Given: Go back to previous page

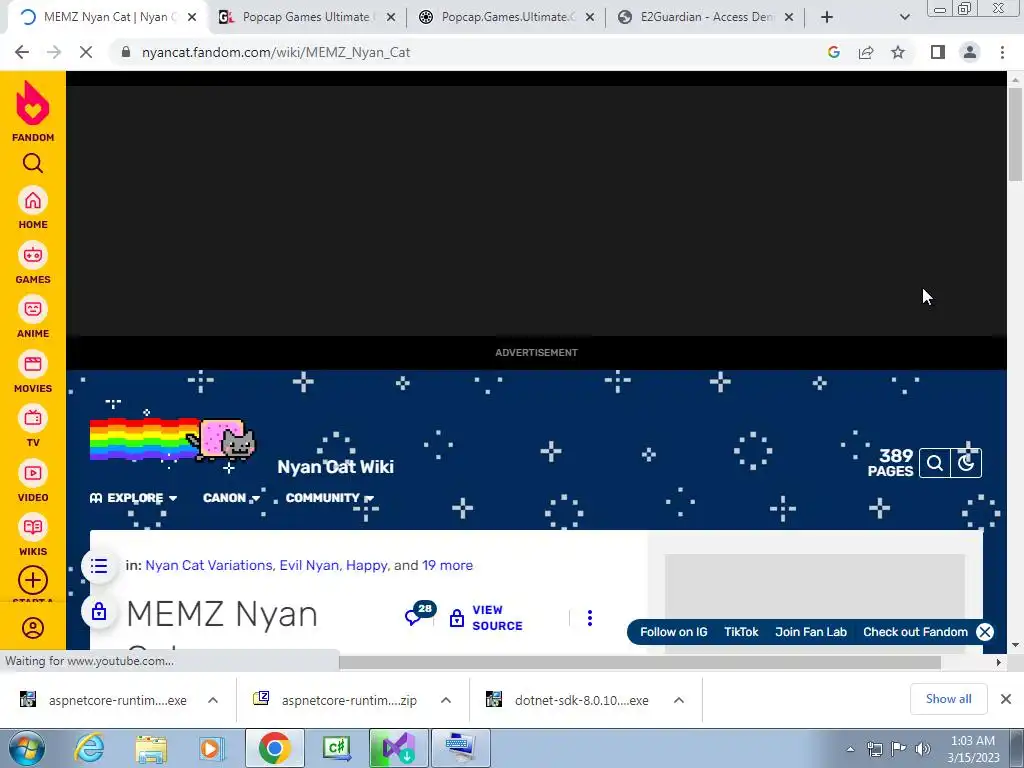Looking at the screenshot, I should click(22, 52).
